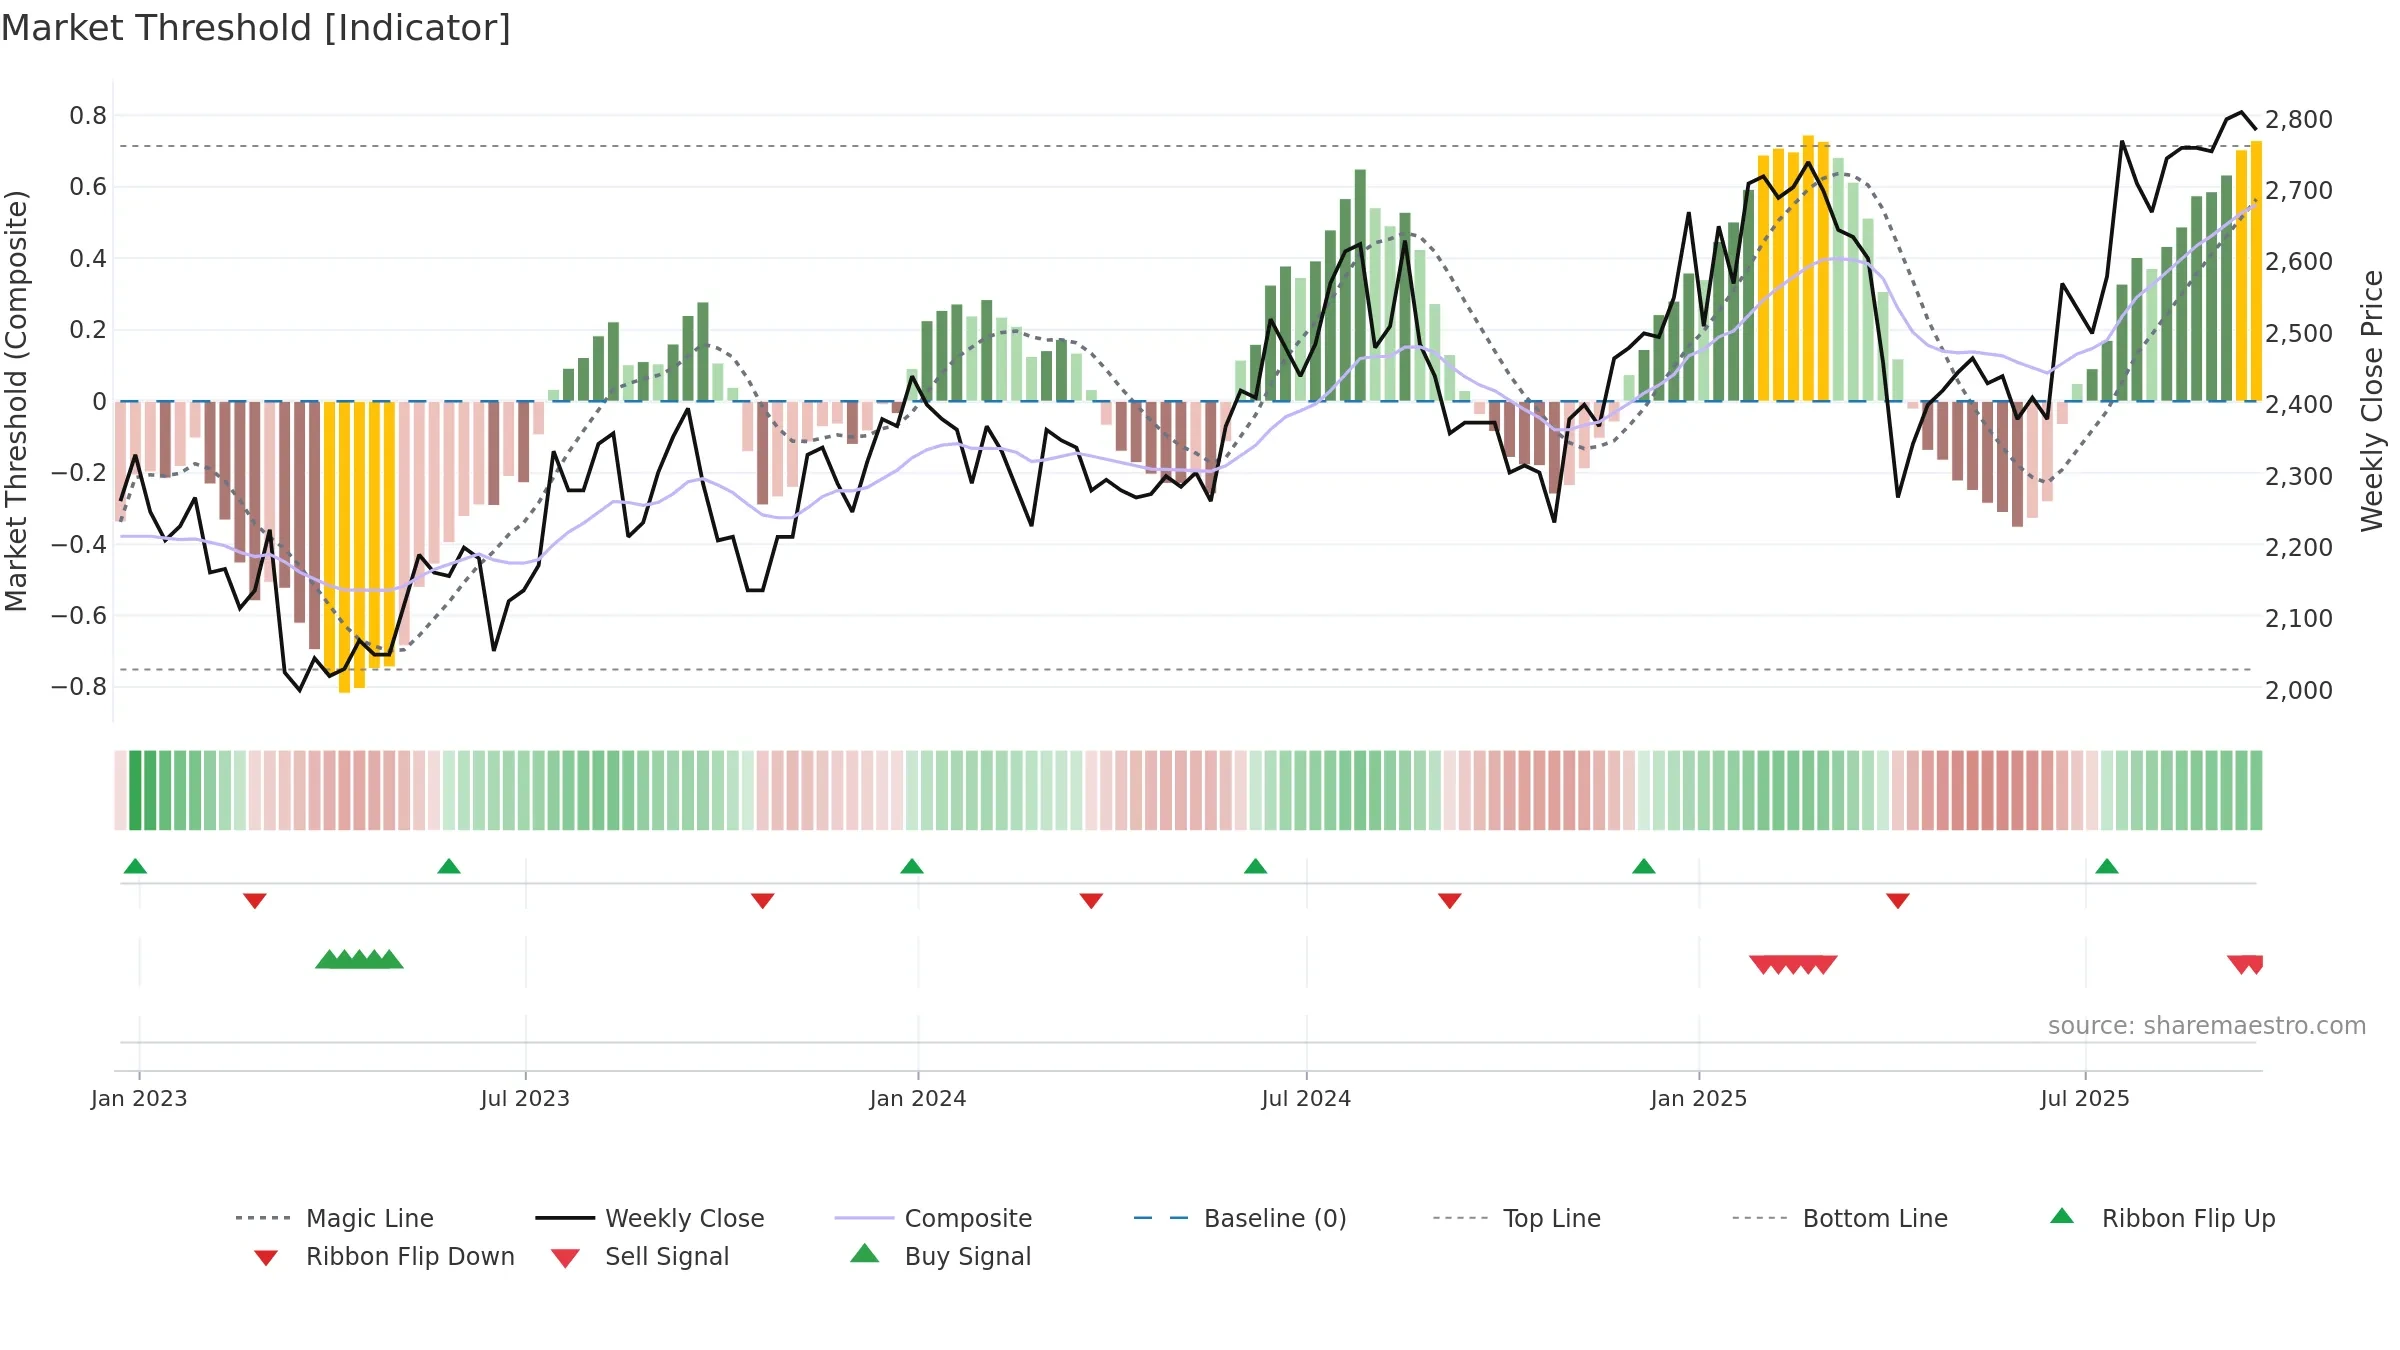Toggle the Weekly Close legend entry
Image resolution: width=2400 pixels, height=1350 pixels.
pyautogui.click(x=650, y=1218)
